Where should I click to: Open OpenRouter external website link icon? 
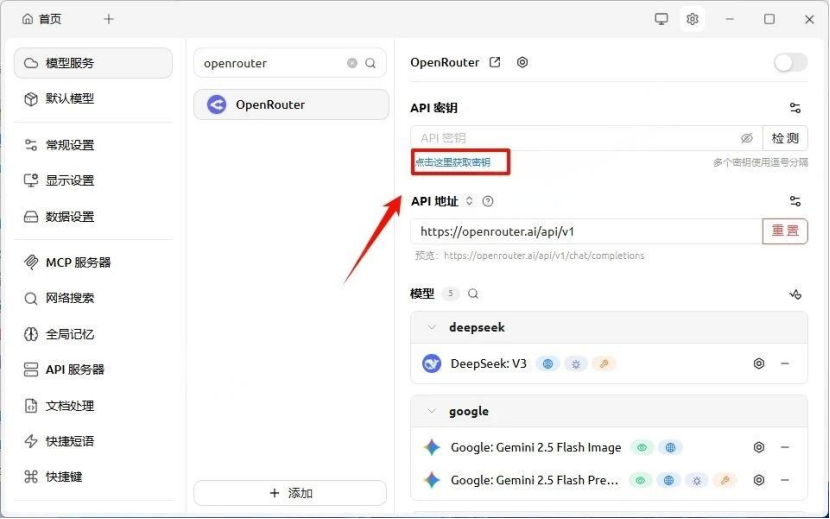coord(495,62)
